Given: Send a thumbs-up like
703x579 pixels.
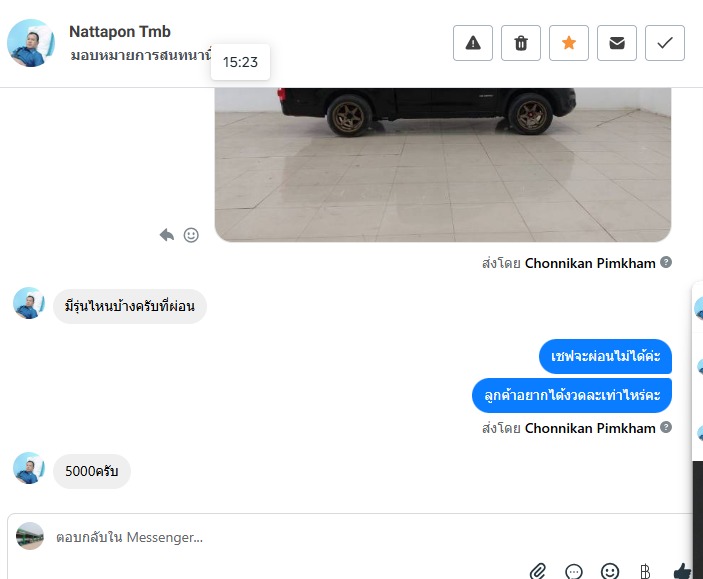Looking at the screenshot, I should (x=682, y=571).
